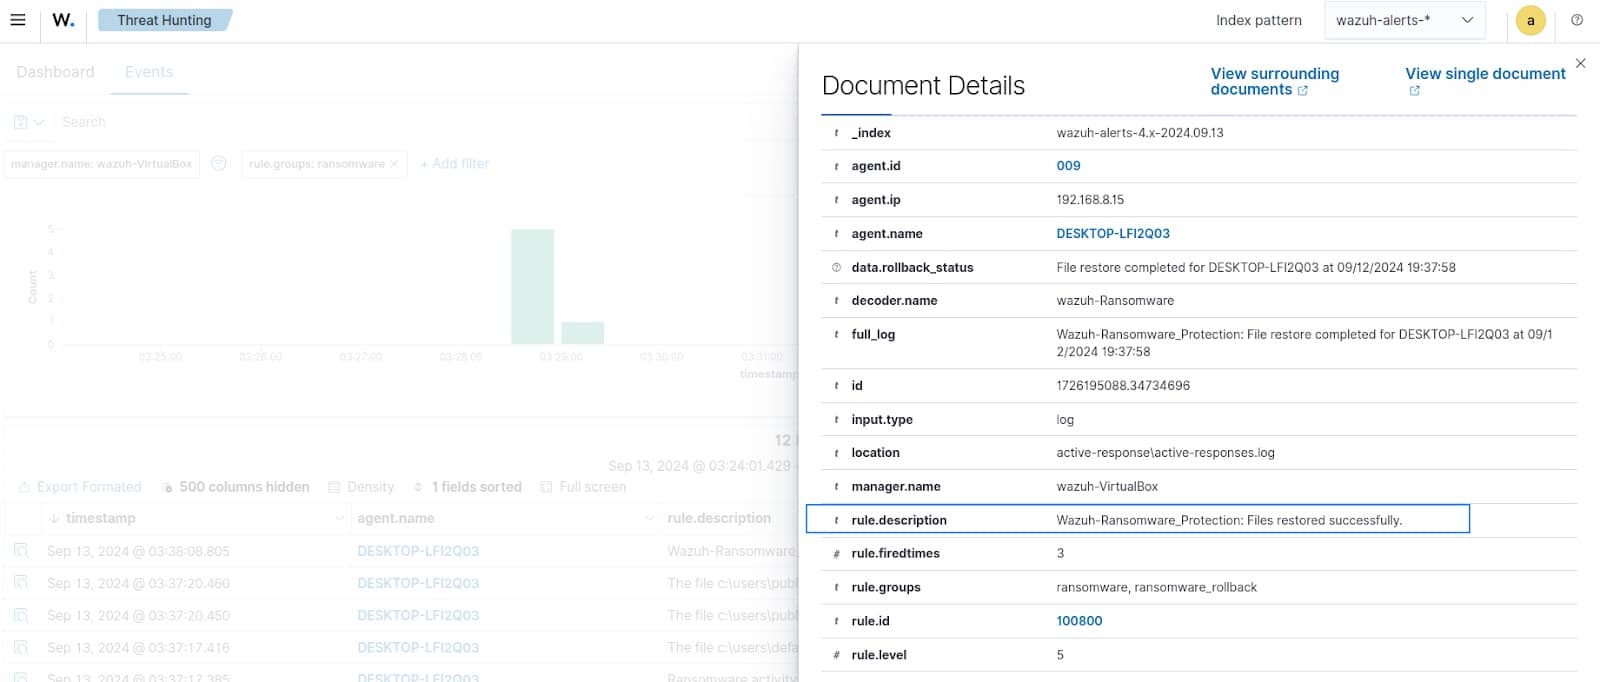Open rule.id 100800 link

point(1079,621)
